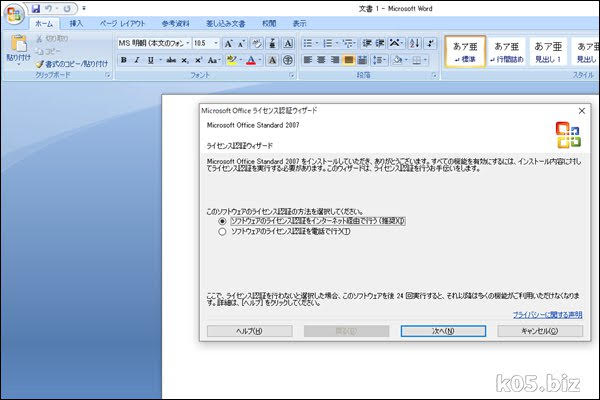Image resolution: width=600 pixels, height=400 pixels.
Task: Open the Page Layout (ページ レイアウト) tab
Action: (x=122, y=24)
